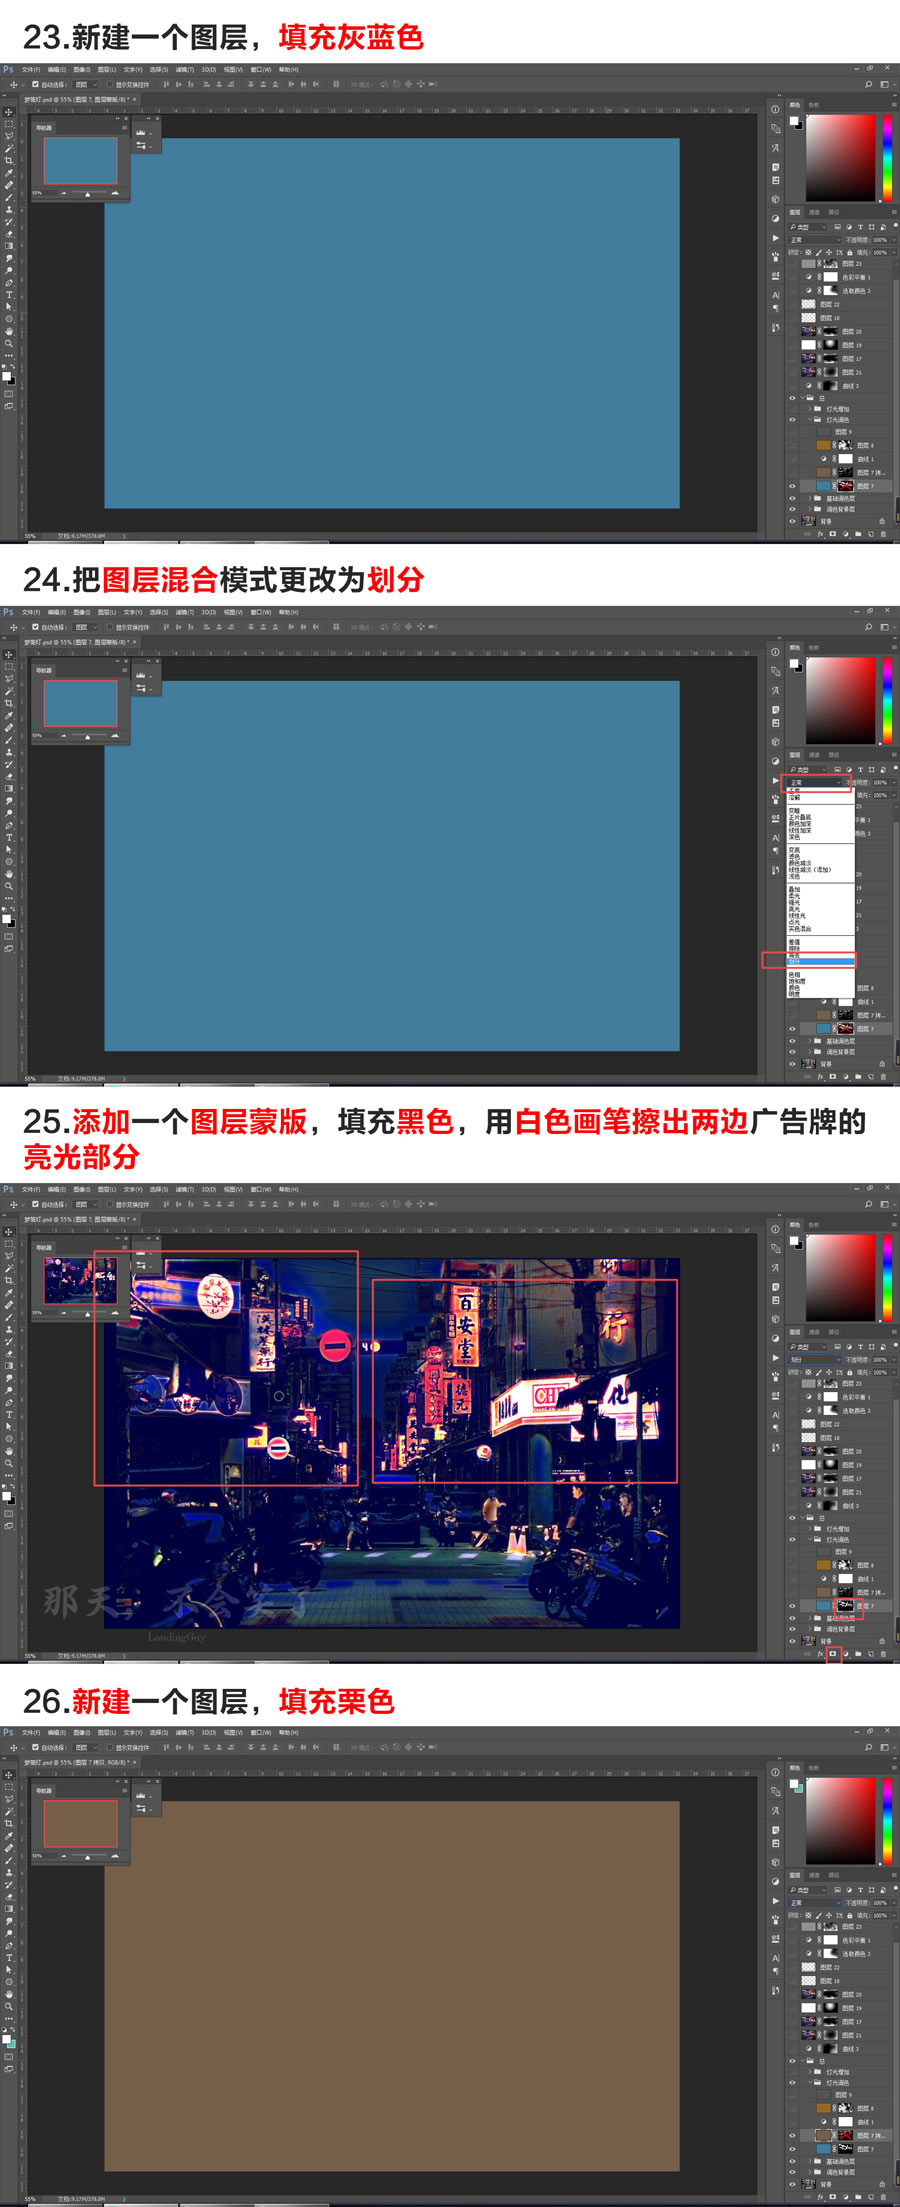Delete layer via trash icon in step 23 screenshot
Image resolution: width=900 pixels, height=2207 pixels.
point(883,534)
